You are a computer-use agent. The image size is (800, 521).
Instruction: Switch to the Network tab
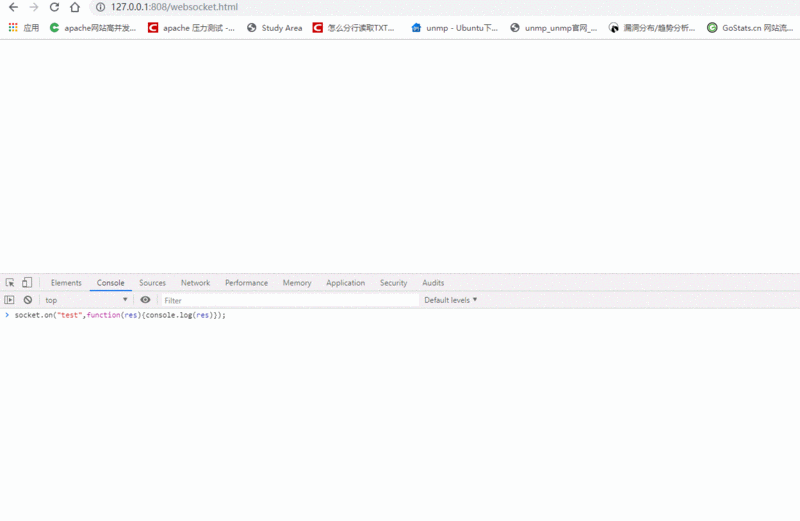[195, 283]
